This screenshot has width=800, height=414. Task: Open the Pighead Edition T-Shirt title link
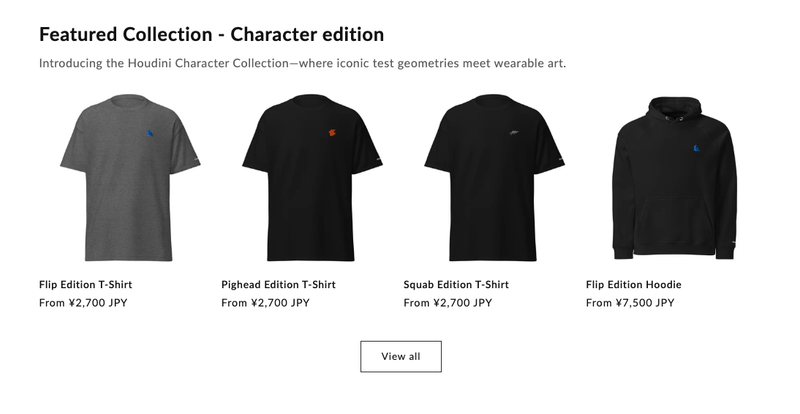(278, 284)
